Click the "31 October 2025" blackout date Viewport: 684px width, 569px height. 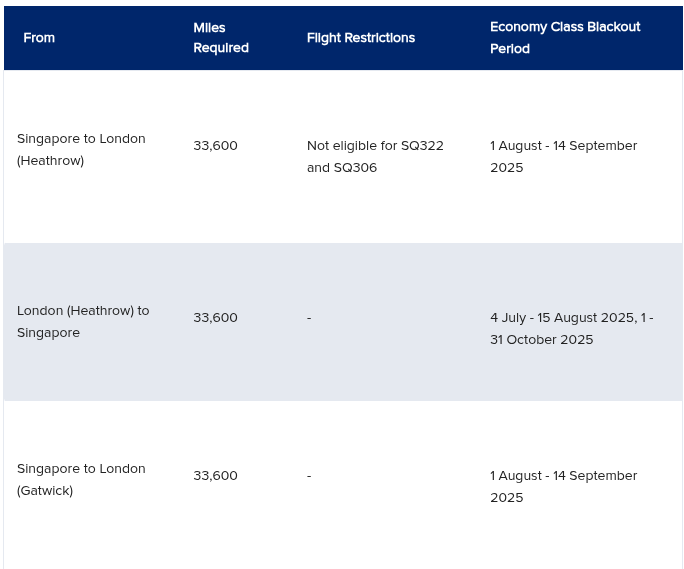542,340
